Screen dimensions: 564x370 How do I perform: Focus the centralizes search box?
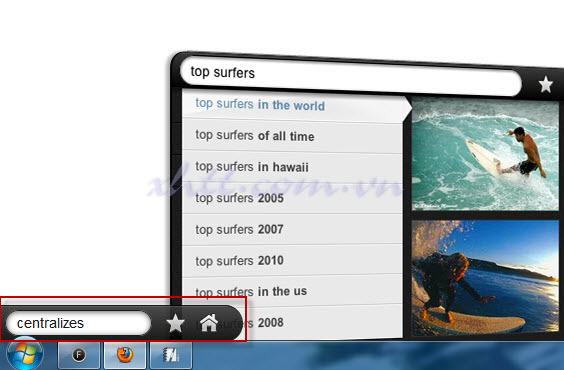pos(78,323)
